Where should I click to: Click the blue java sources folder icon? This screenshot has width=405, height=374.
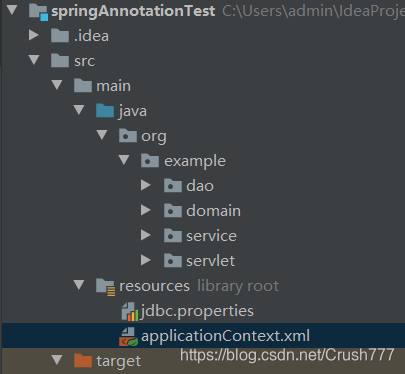tap(105, 110)
